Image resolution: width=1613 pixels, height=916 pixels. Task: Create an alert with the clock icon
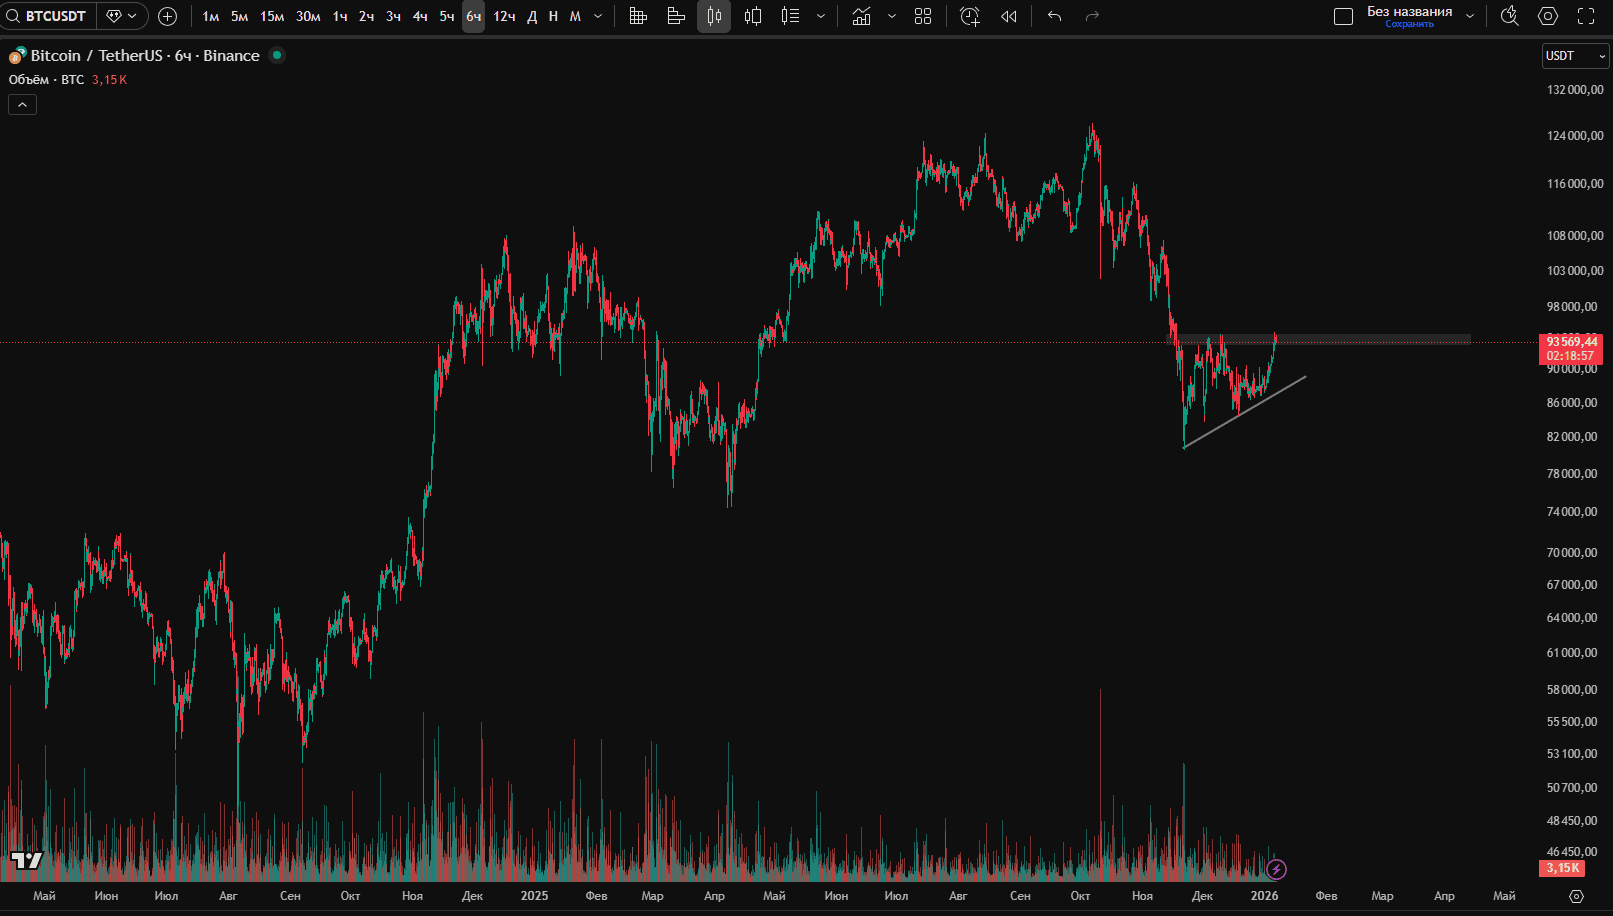[969, 16]
